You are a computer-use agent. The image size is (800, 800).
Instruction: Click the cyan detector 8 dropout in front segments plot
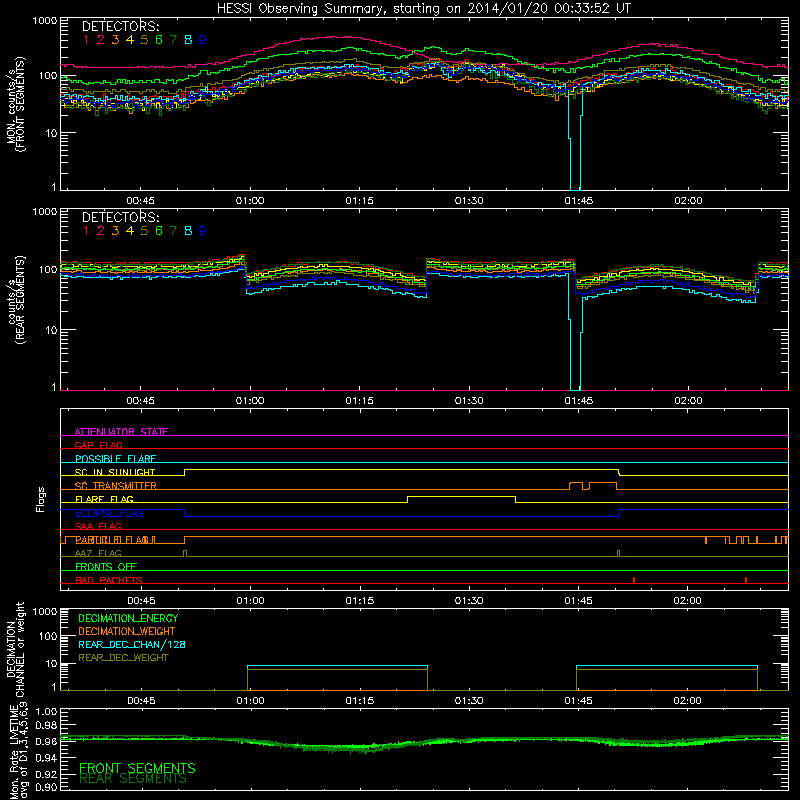(x=575, y=140)
